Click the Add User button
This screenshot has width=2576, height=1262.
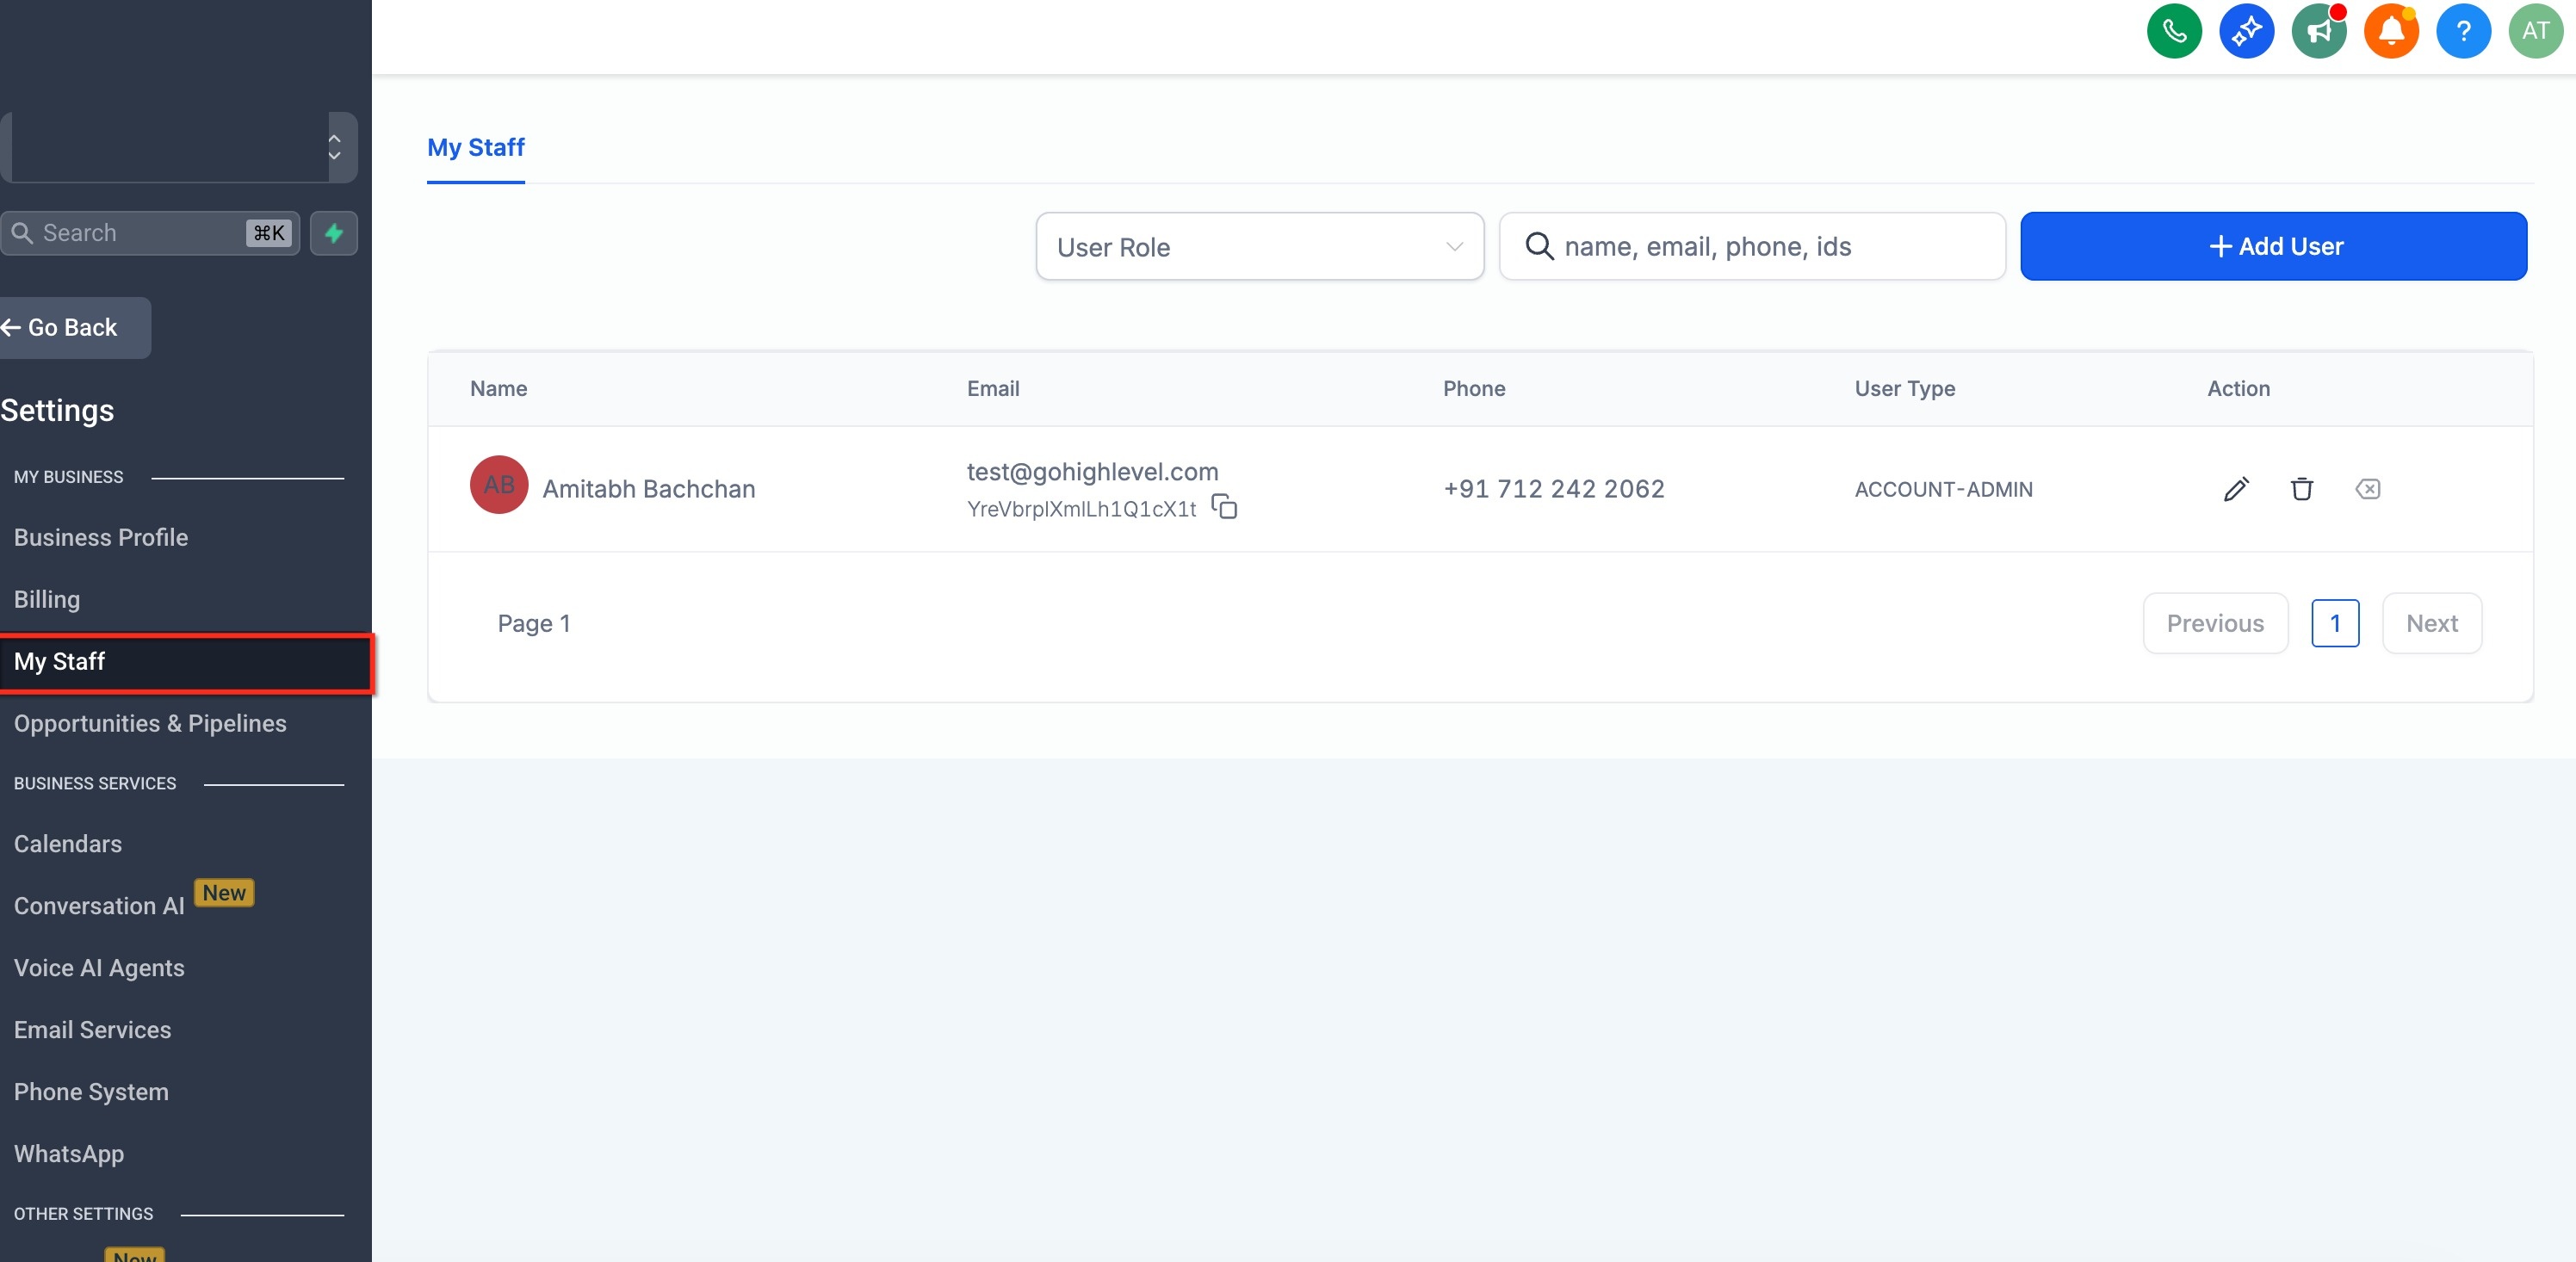pyautogui.click(x=2273, y=246)
